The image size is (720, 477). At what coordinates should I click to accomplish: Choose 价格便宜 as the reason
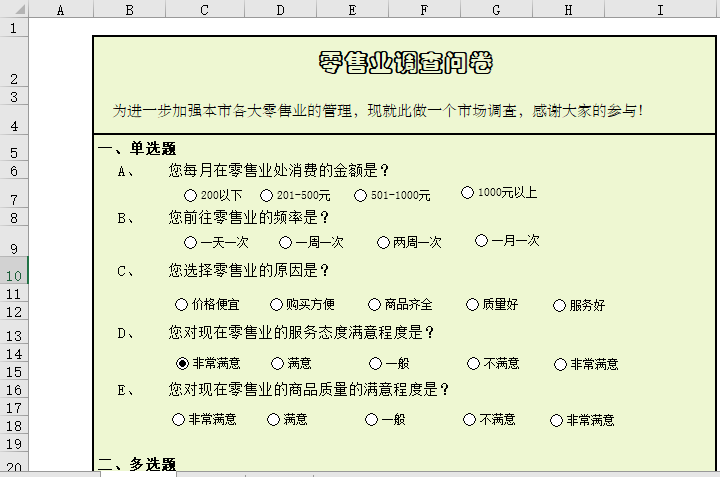pyautogui.click(x=181, y=305)
